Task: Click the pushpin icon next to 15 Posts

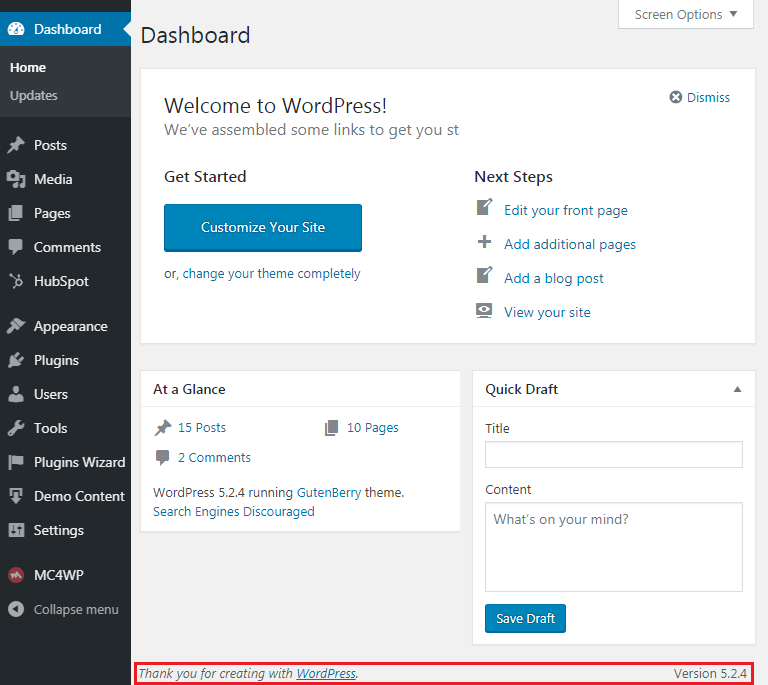Action: (163, 428)
